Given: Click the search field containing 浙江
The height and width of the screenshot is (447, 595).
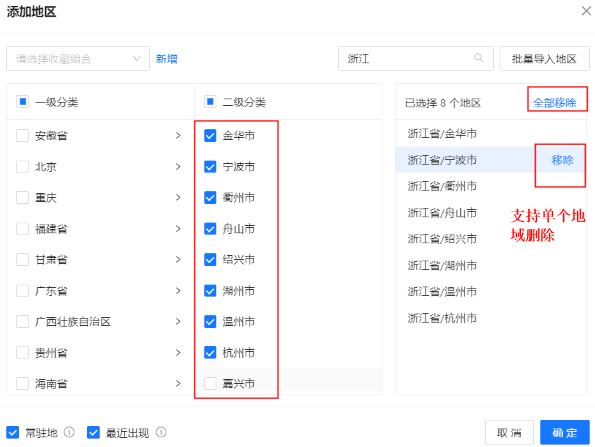Looking at the screenshot, I should [x=416, y=58].
